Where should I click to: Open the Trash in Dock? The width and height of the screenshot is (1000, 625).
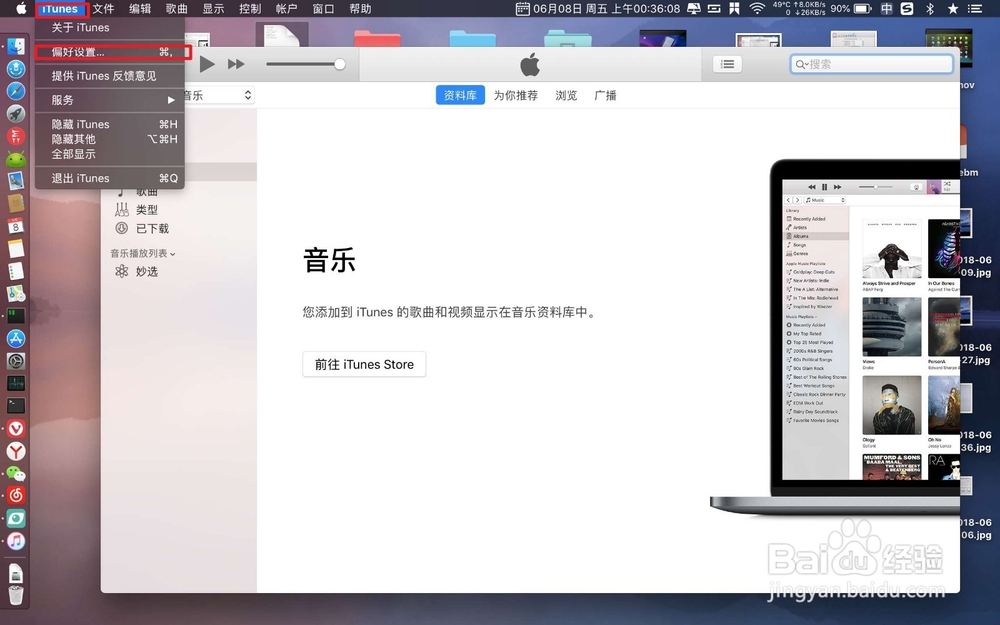(x=16, y=595)
